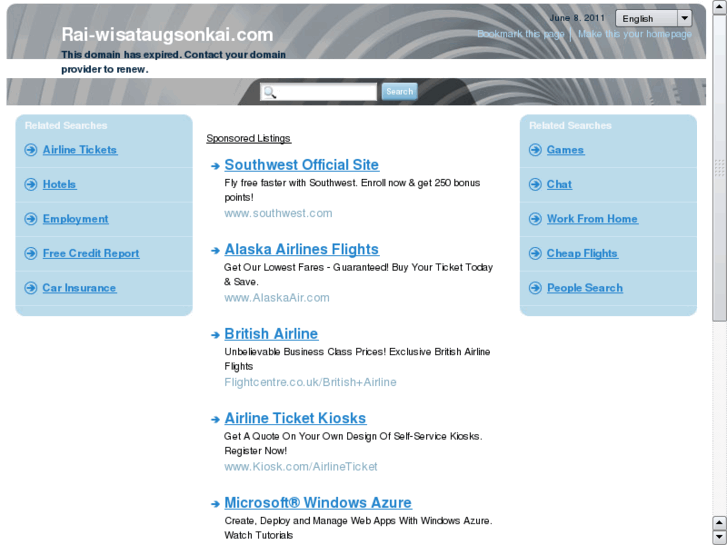Click the arrow icon beside Work From Home
727x545 pixels.
(535, 219)
